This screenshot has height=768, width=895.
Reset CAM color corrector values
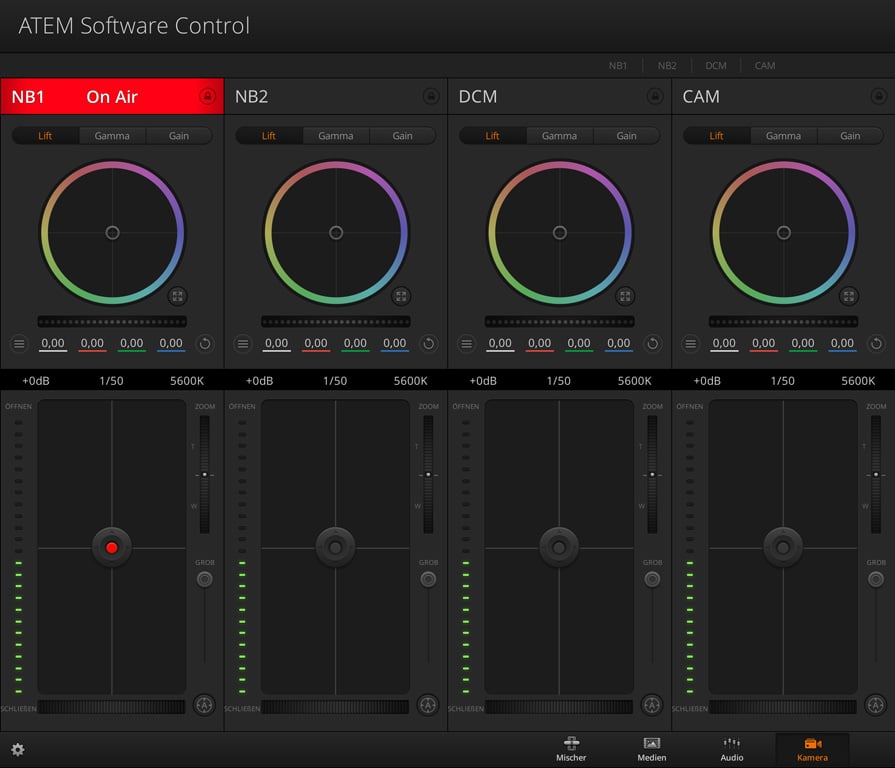coord(876,343)
